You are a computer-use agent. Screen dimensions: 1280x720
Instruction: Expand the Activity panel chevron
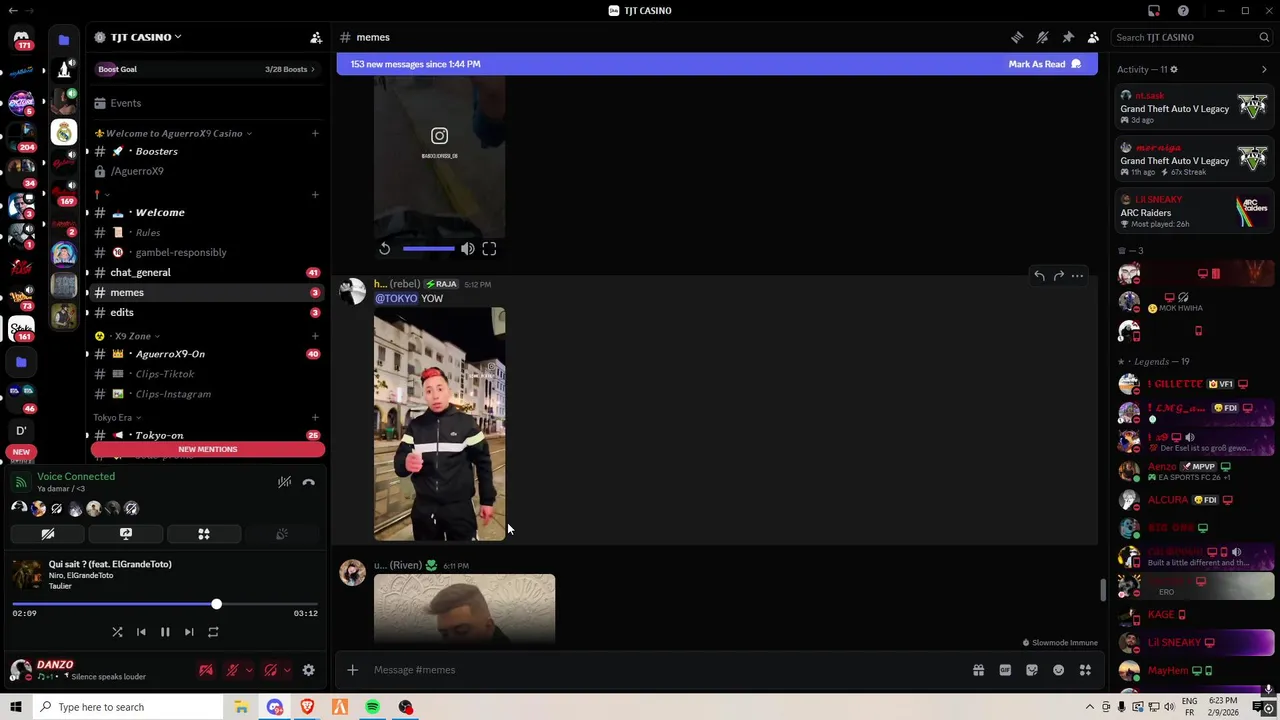[1264, 69]
